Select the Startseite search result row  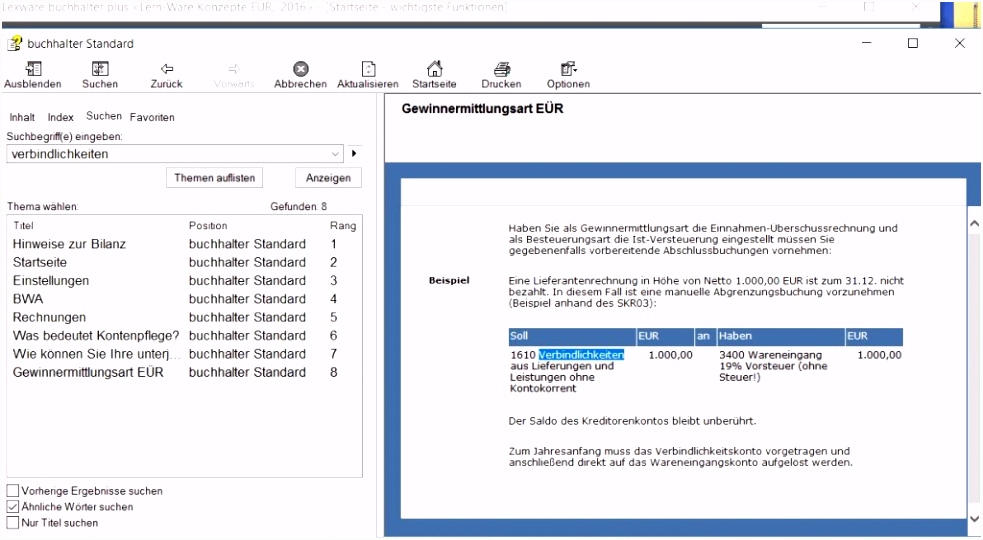[x=184, y=262]
